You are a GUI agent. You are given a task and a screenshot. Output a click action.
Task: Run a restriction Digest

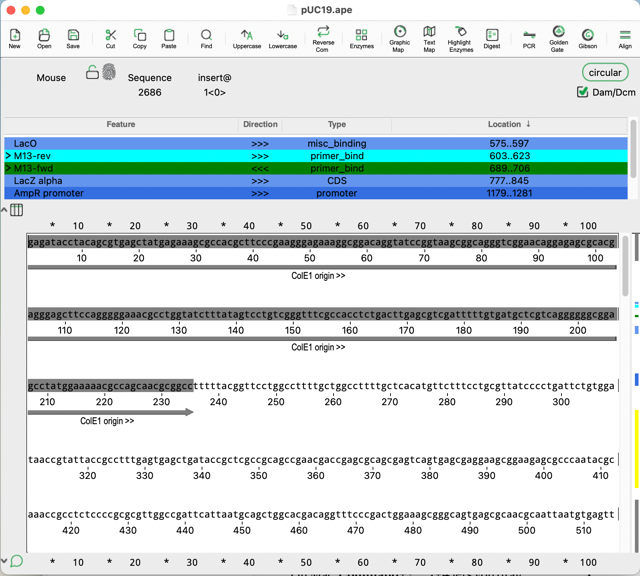point(492,38)
